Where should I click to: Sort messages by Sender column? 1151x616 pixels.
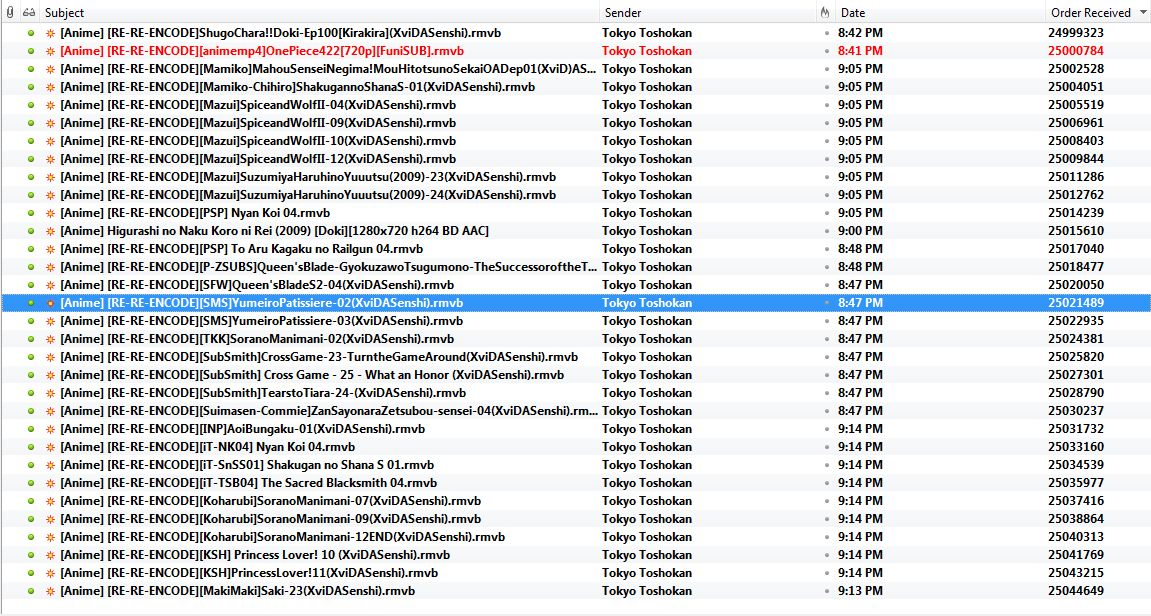point(622,12)
